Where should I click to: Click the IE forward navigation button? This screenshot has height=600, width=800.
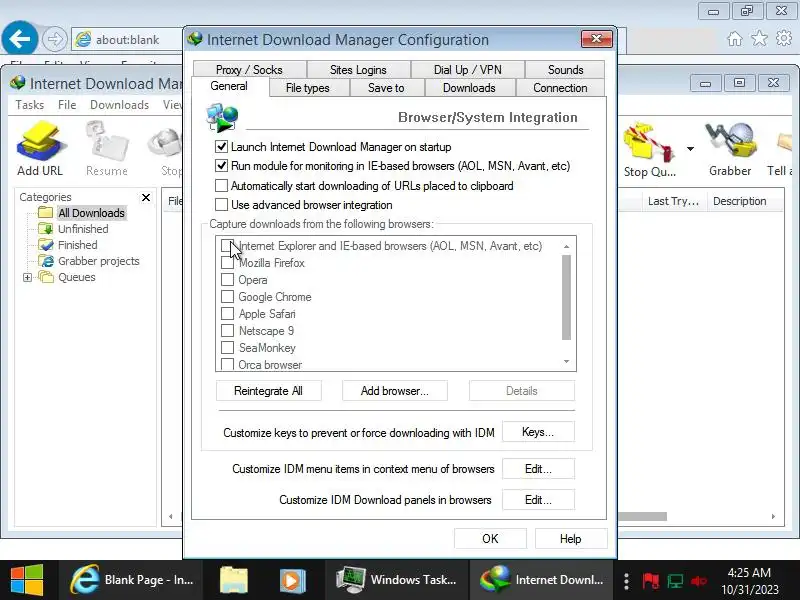pos(54,39)
